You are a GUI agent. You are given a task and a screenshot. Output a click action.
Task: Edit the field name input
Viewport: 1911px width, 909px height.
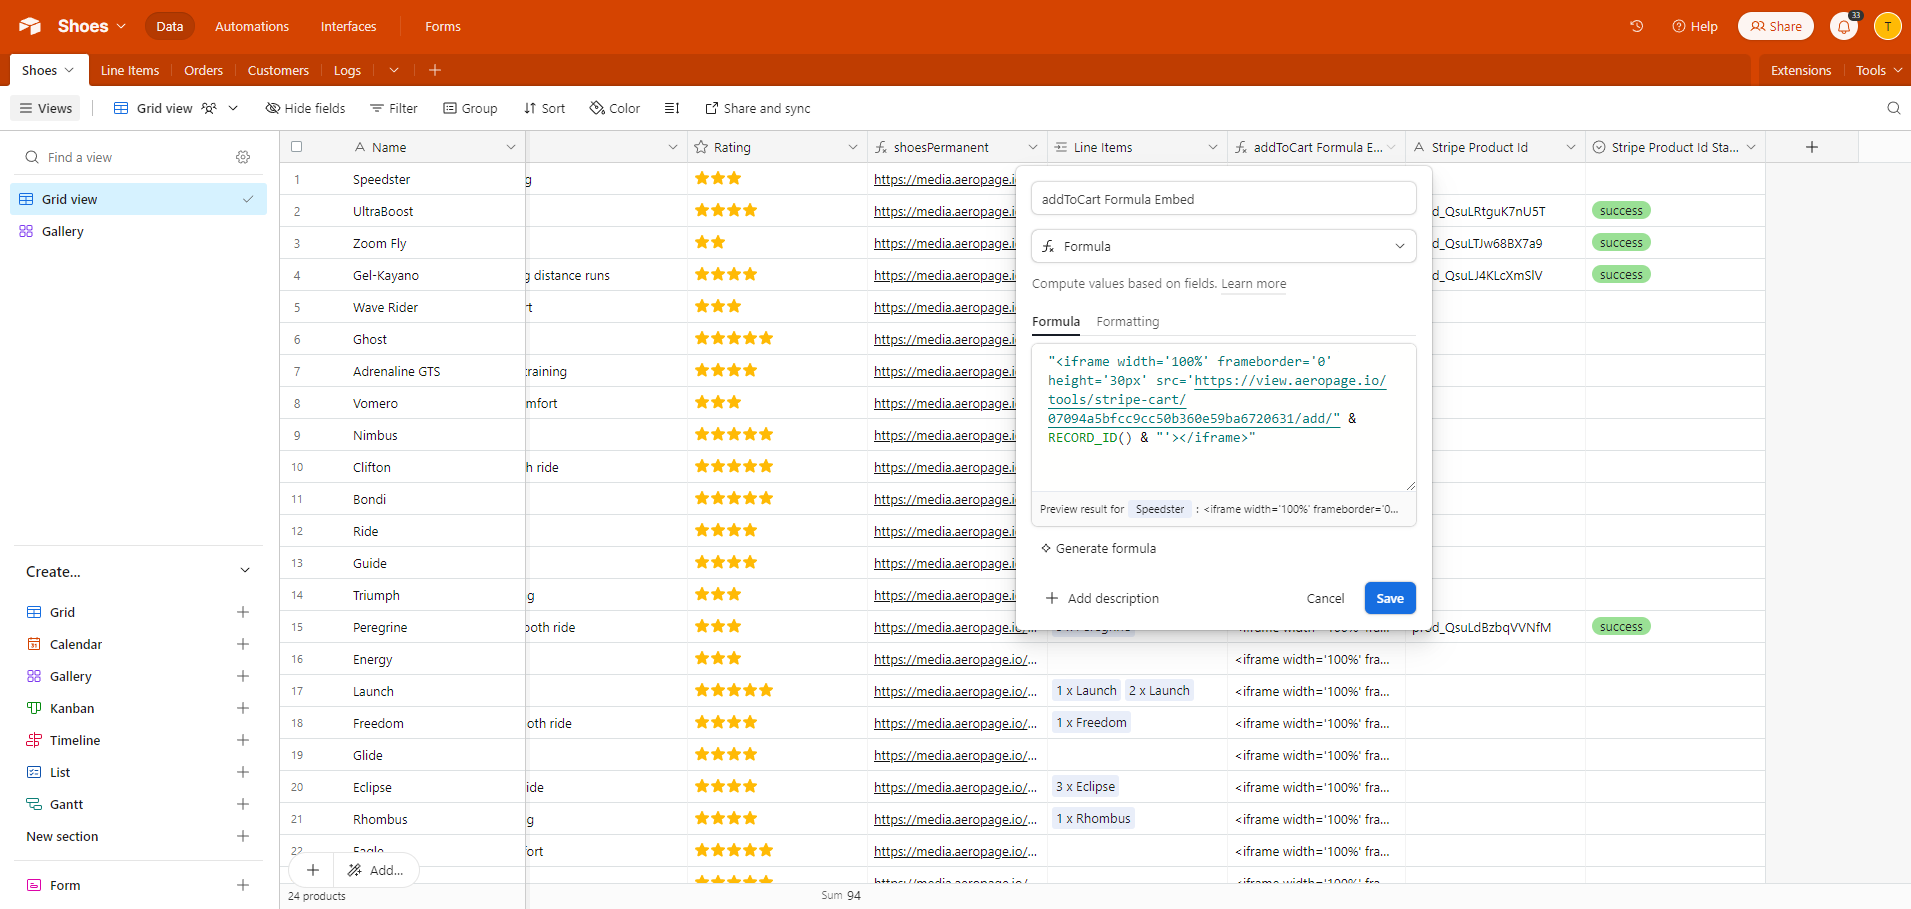coord(1223,199)
